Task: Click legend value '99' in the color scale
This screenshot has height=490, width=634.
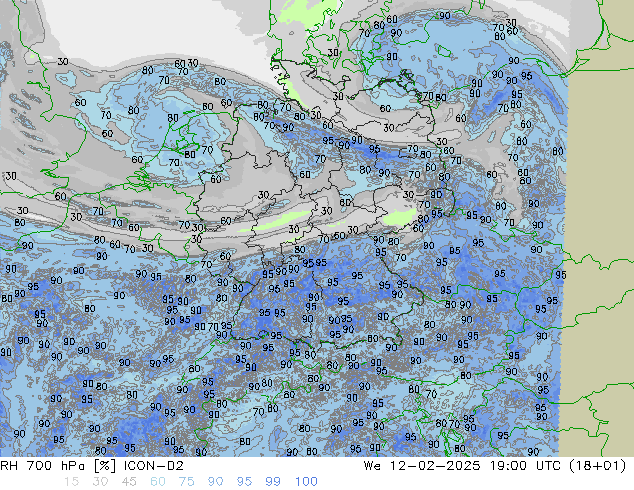Action: (273, 482)
